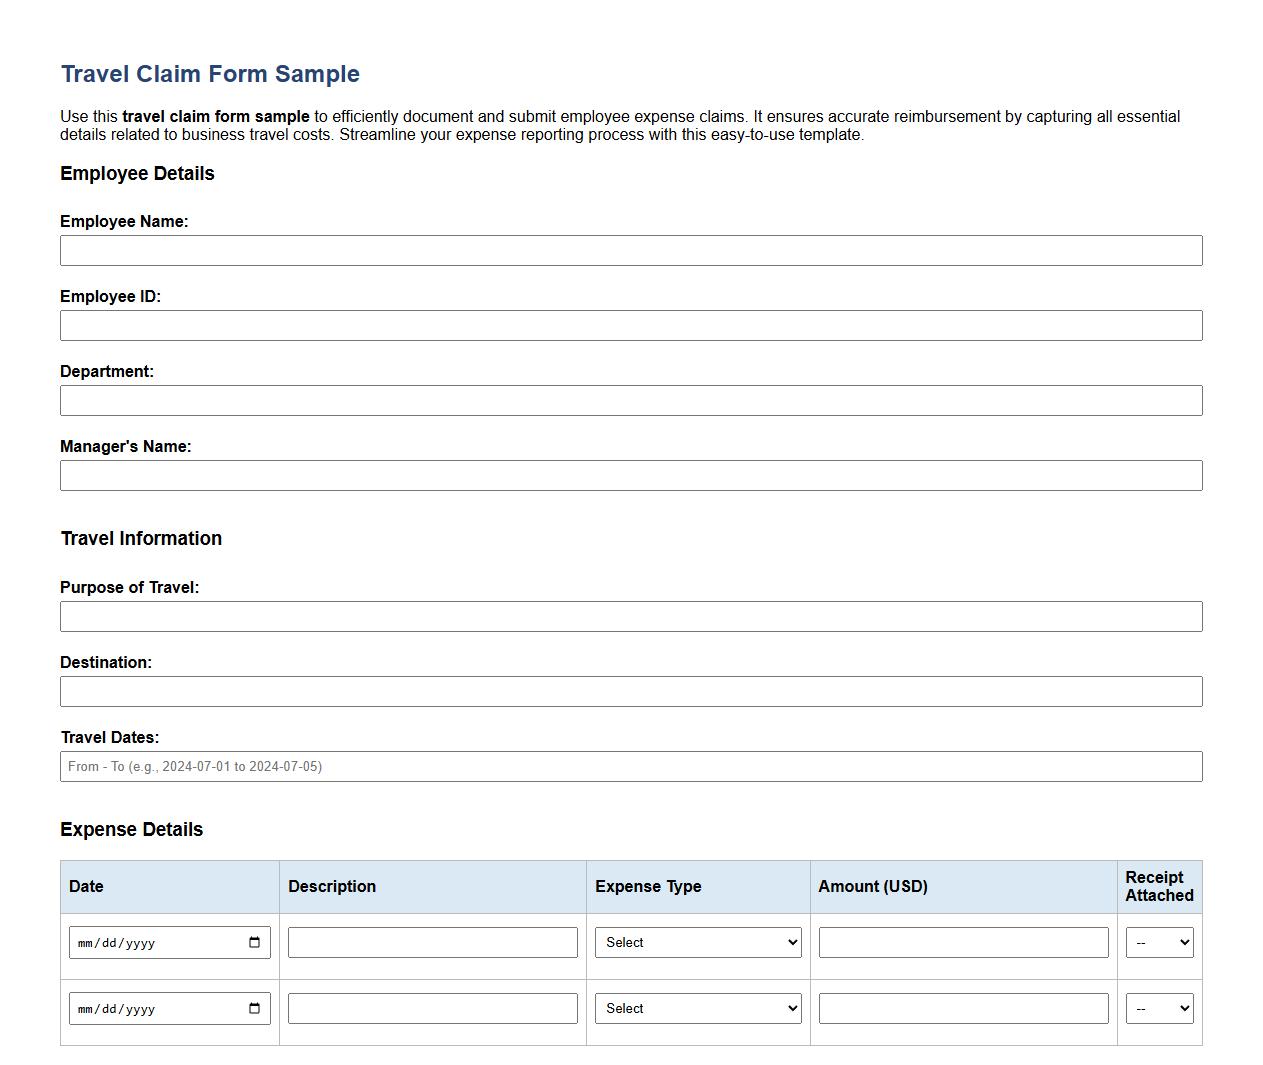
Task: Open the date picker on the first expense row
Action: click(x=255, y=941)
